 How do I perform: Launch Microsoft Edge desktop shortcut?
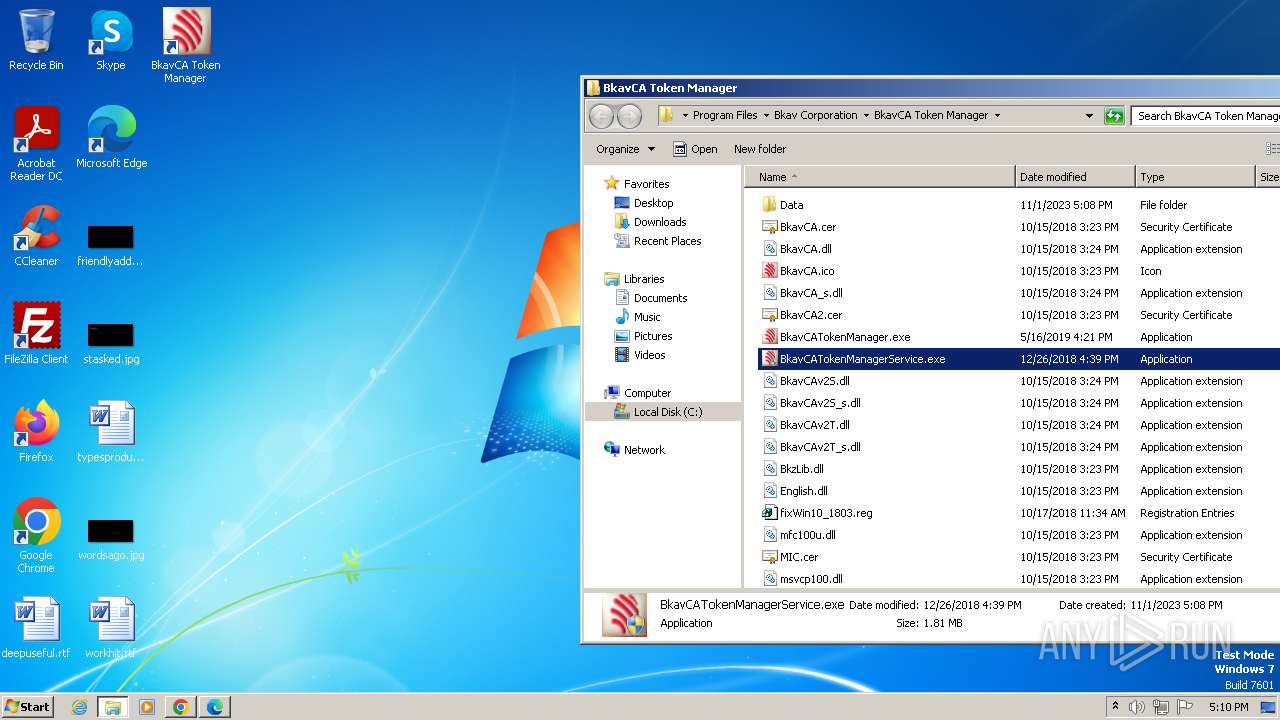tap(111, 138)
